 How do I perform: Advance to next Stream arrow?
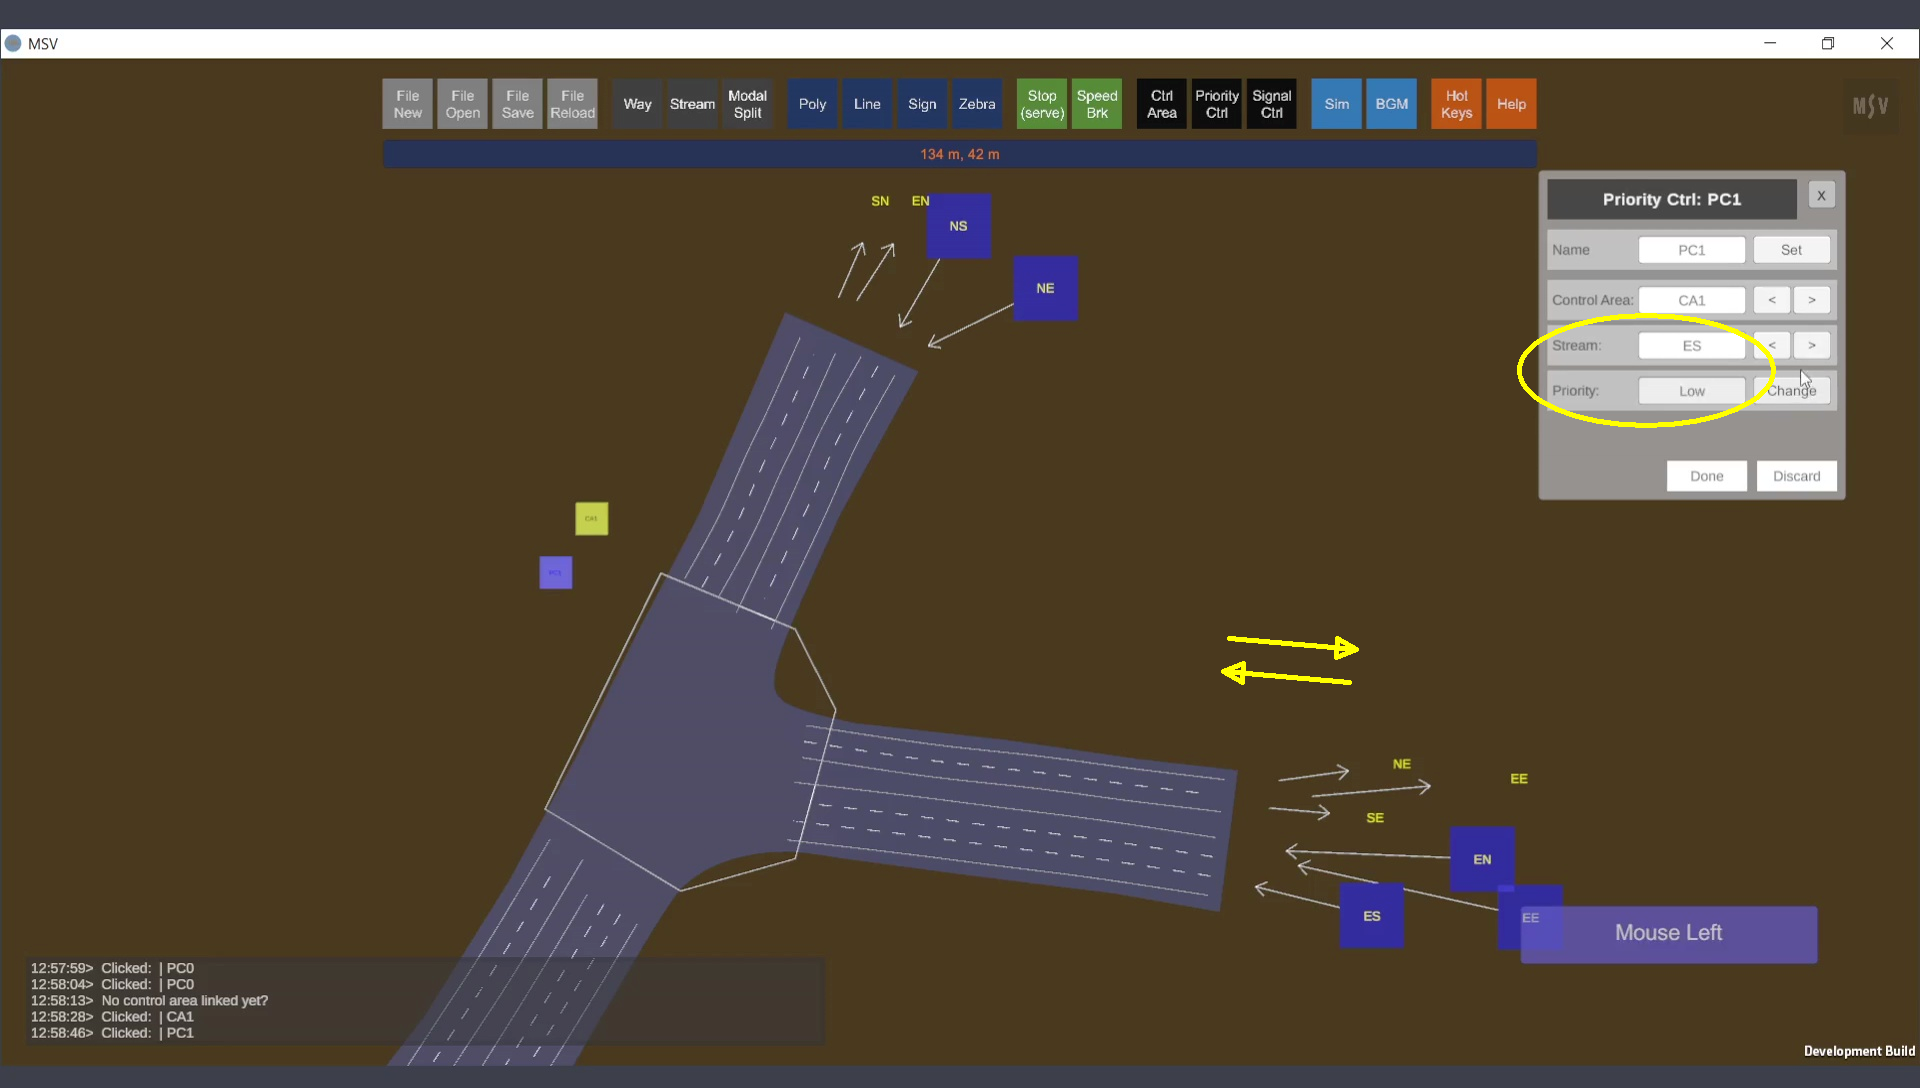point(1811,345)
